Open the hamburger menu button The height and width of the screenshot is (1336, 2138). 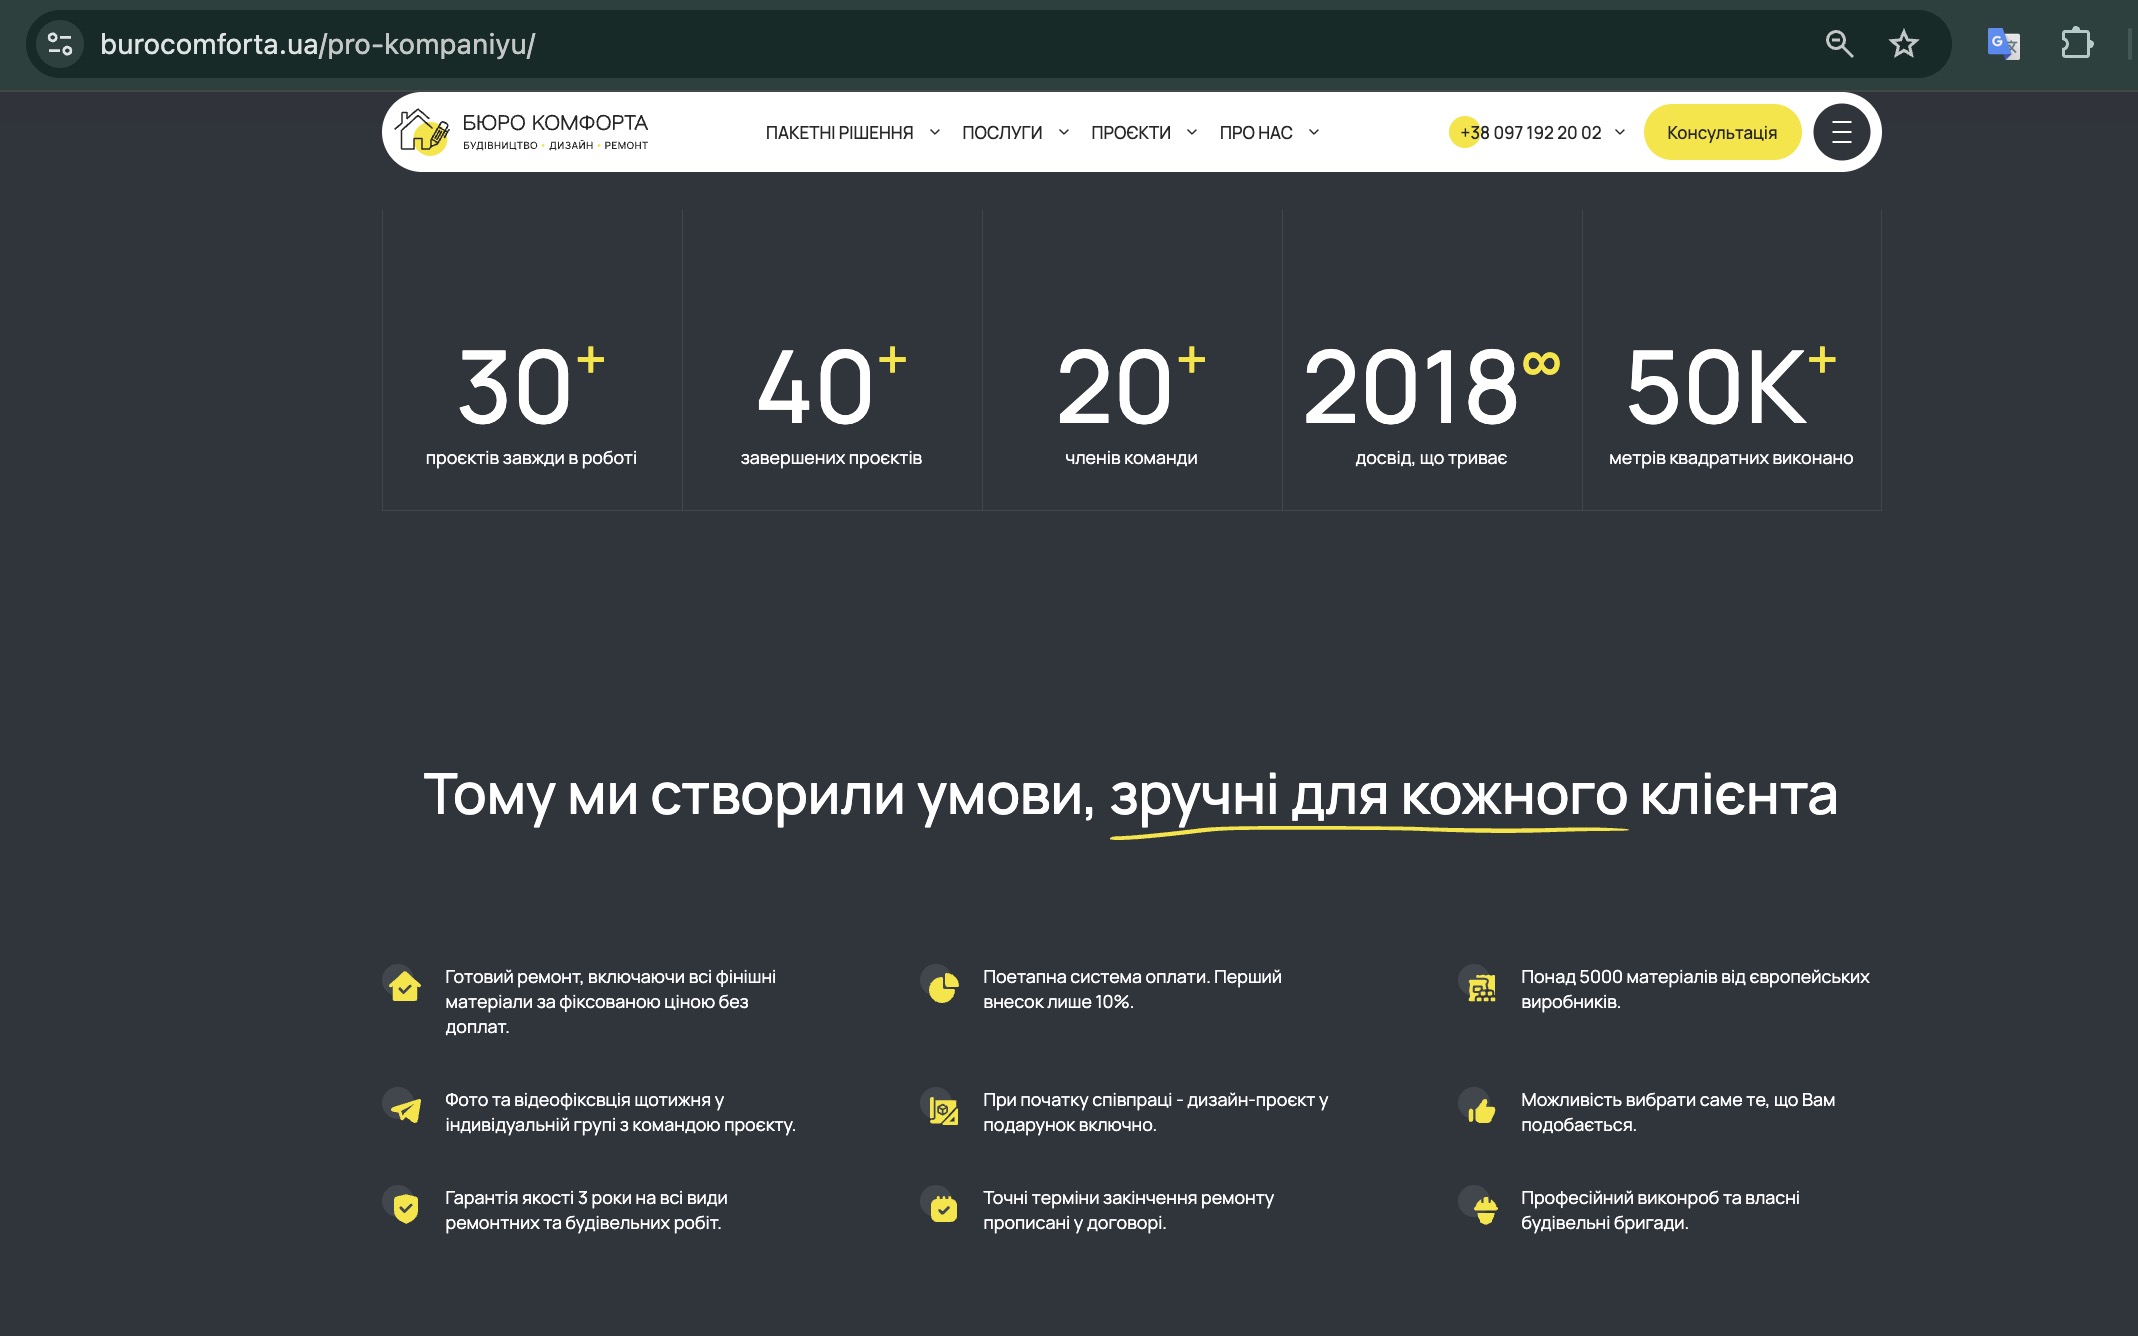pos(1841,132)
